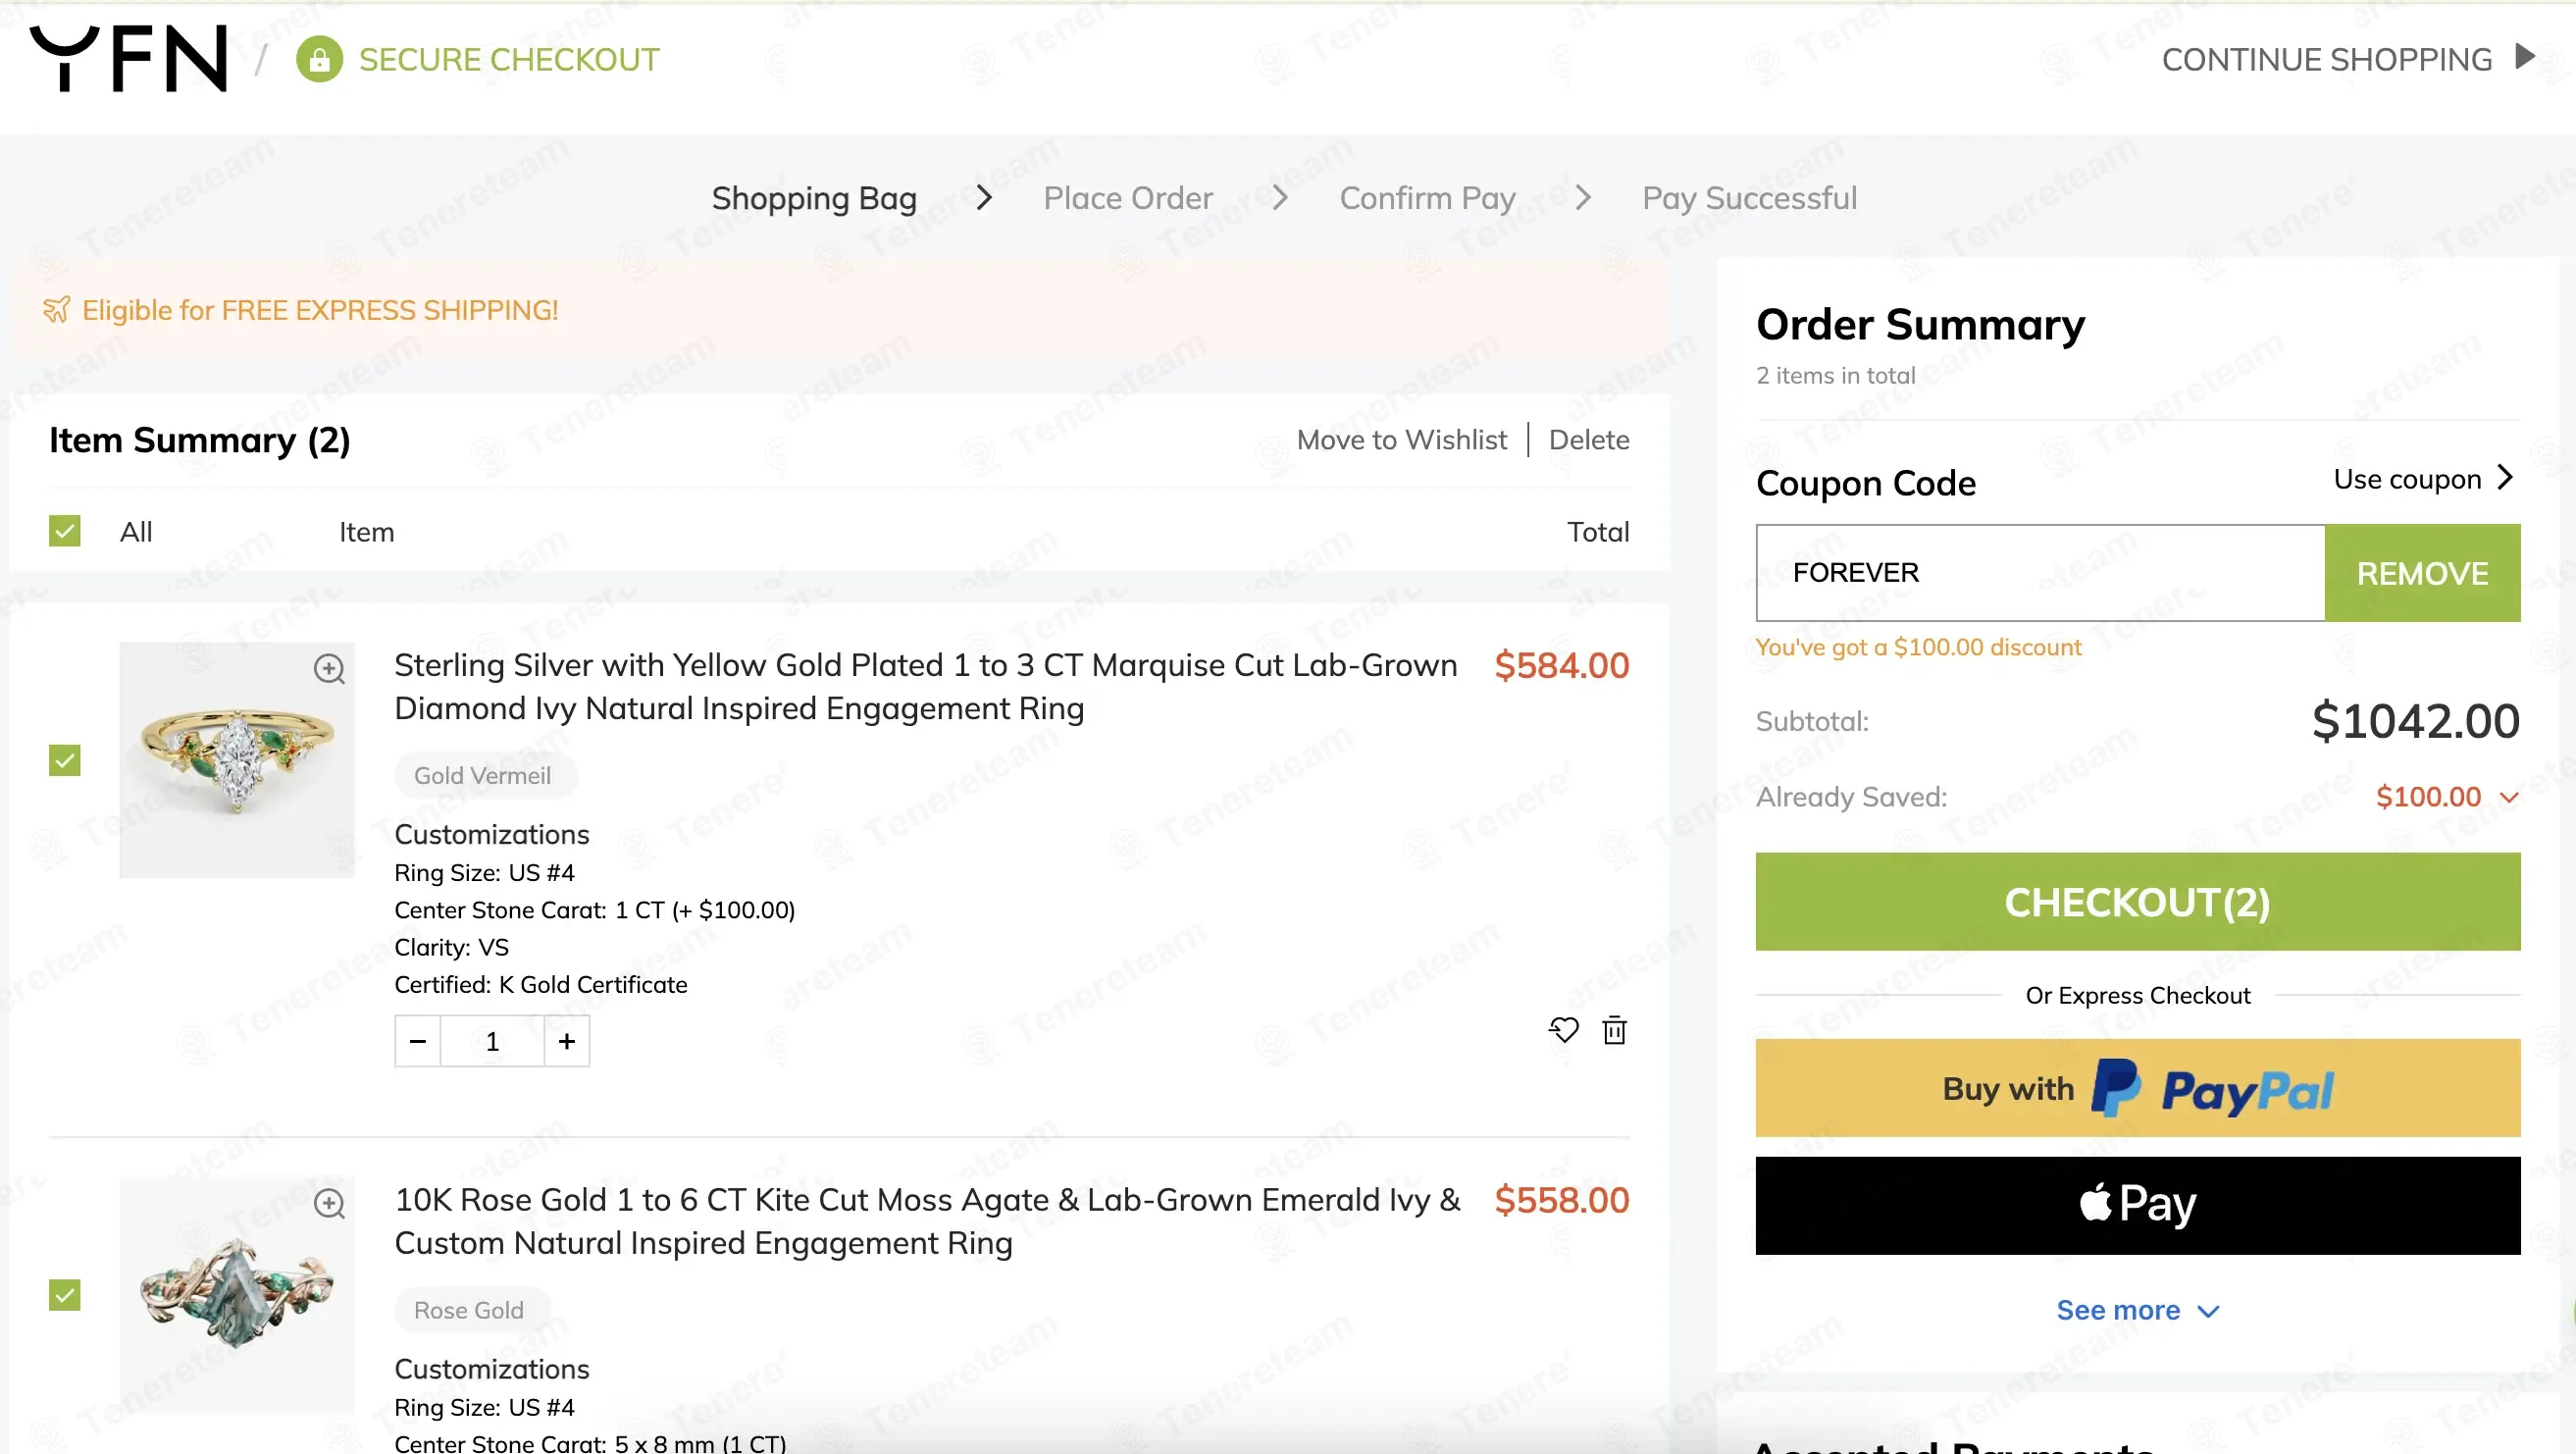The width and height of the screenshot is (2576, 1454).
Task: Zoom the moss agate ring image
Action: tap(329, 1203)
